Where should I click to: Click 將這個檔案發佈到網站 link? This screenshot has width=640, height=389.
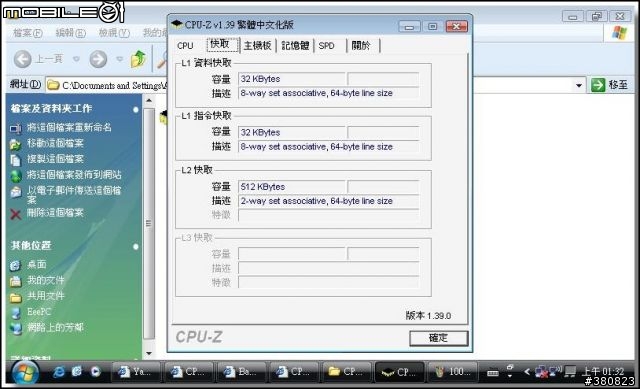(x=74, y=175)
